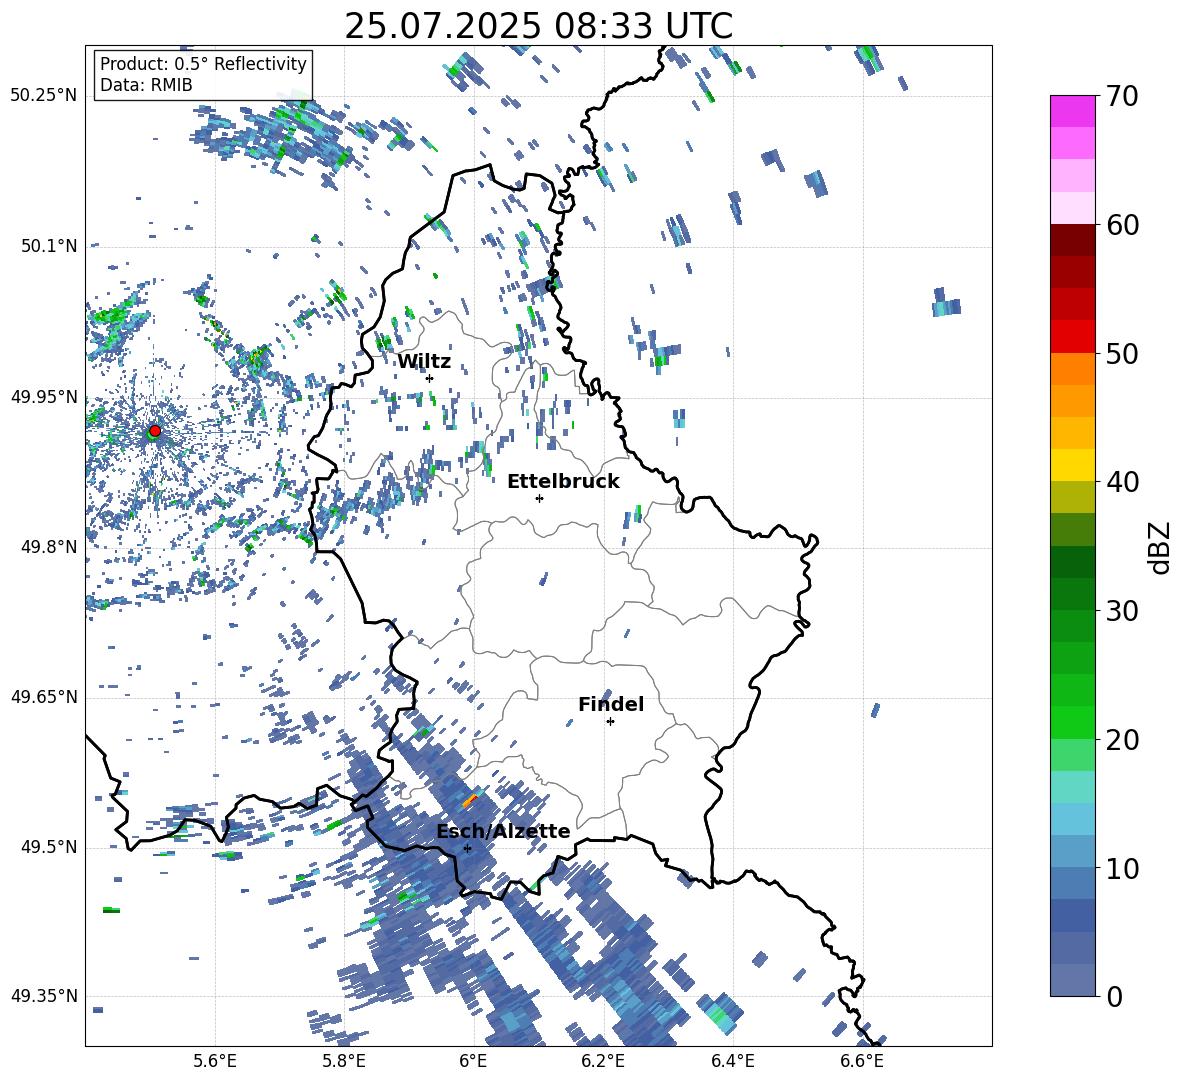
Task: Click the 6°E longitude label
Action: click(x=473, y=1062)
